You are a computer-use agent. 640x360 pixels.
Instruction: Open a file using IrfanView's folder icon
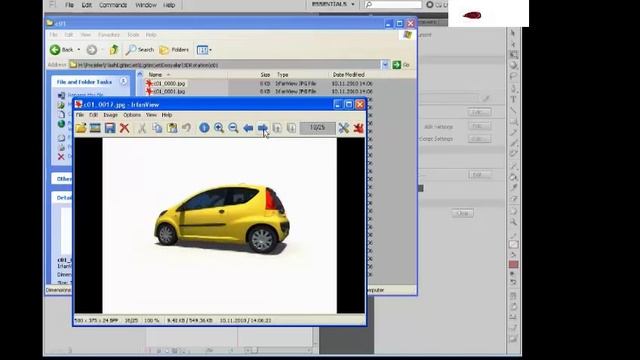coord(81,128)
